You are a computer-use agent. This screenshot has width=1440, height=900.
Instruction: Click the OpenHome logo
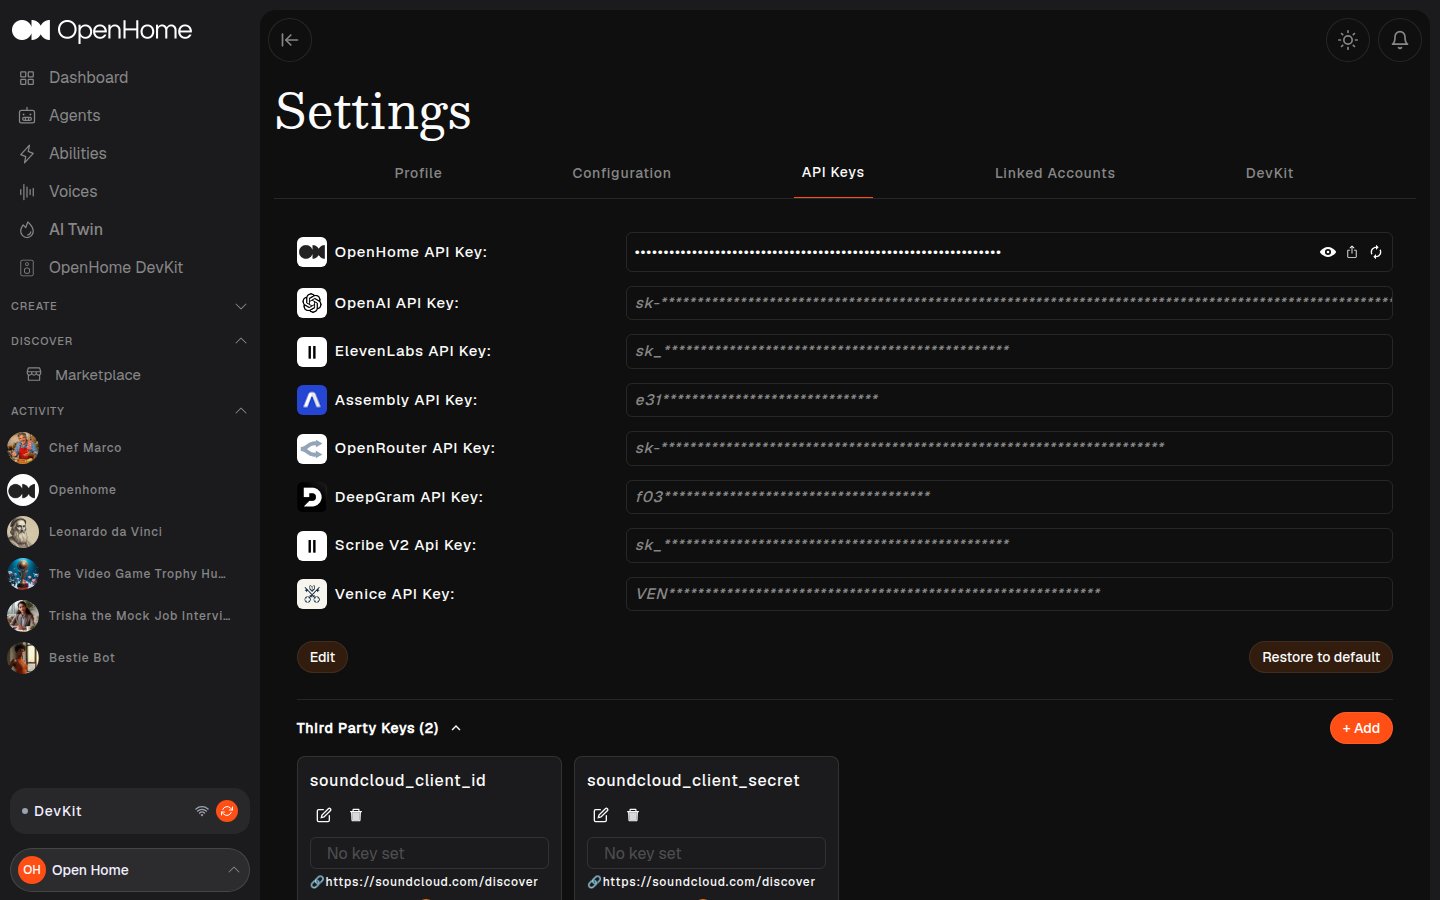[102, 31]
